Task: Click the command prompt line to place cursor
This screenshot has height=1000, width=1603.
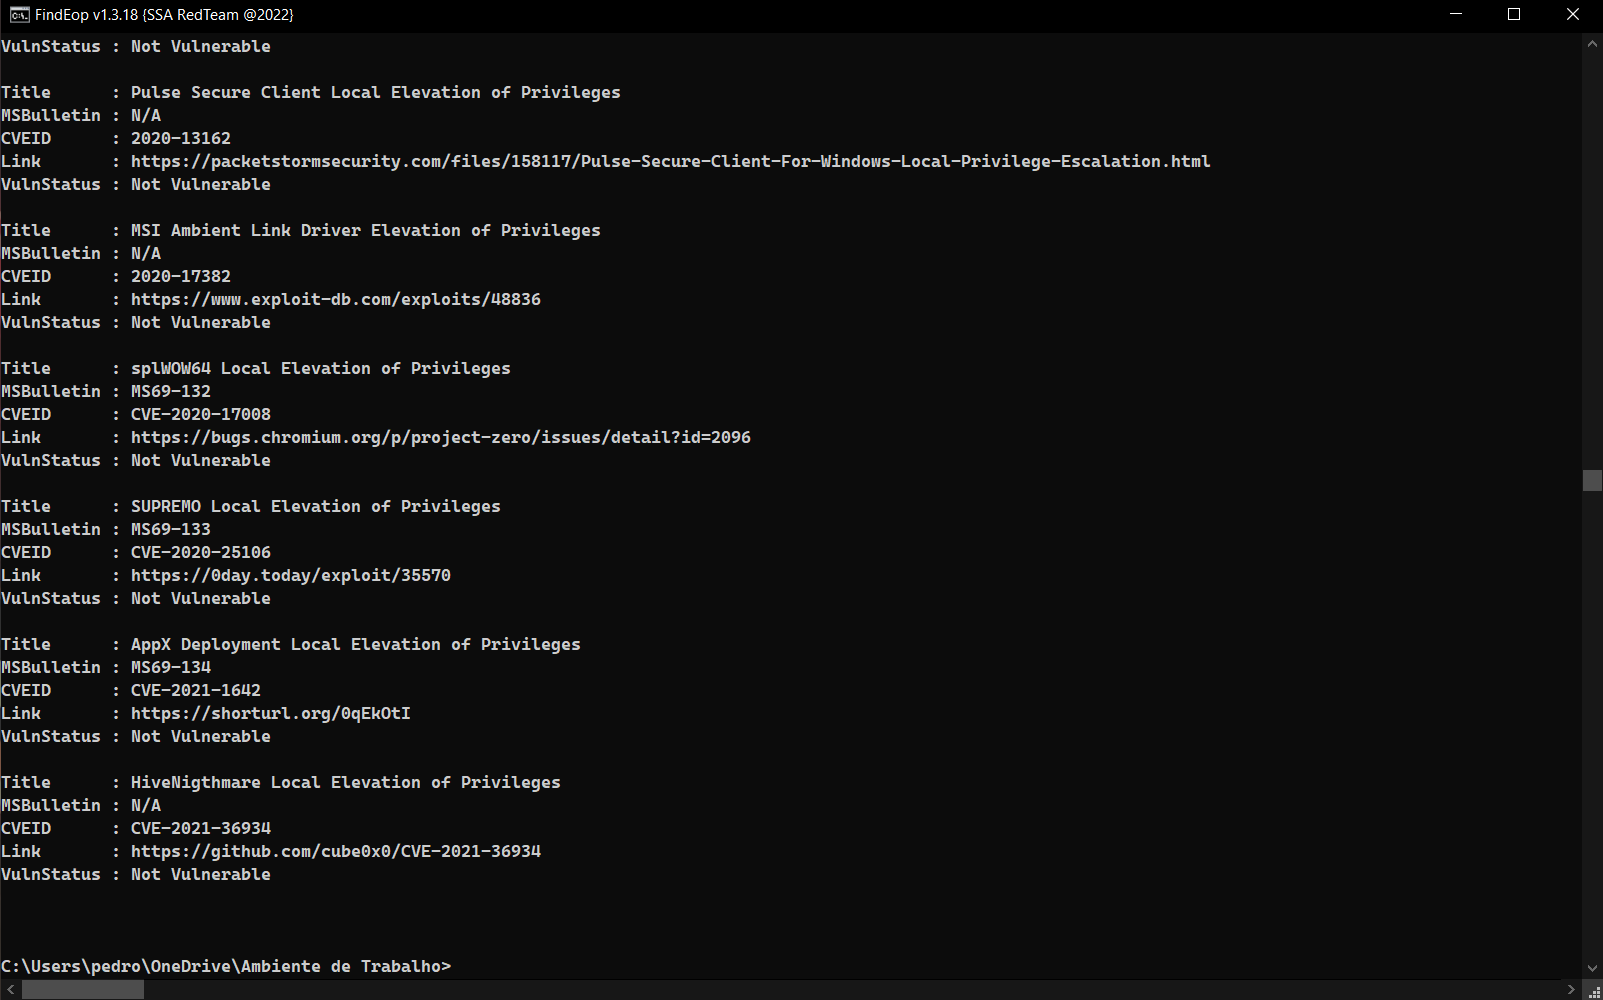Action: click(x=460, y=966)
